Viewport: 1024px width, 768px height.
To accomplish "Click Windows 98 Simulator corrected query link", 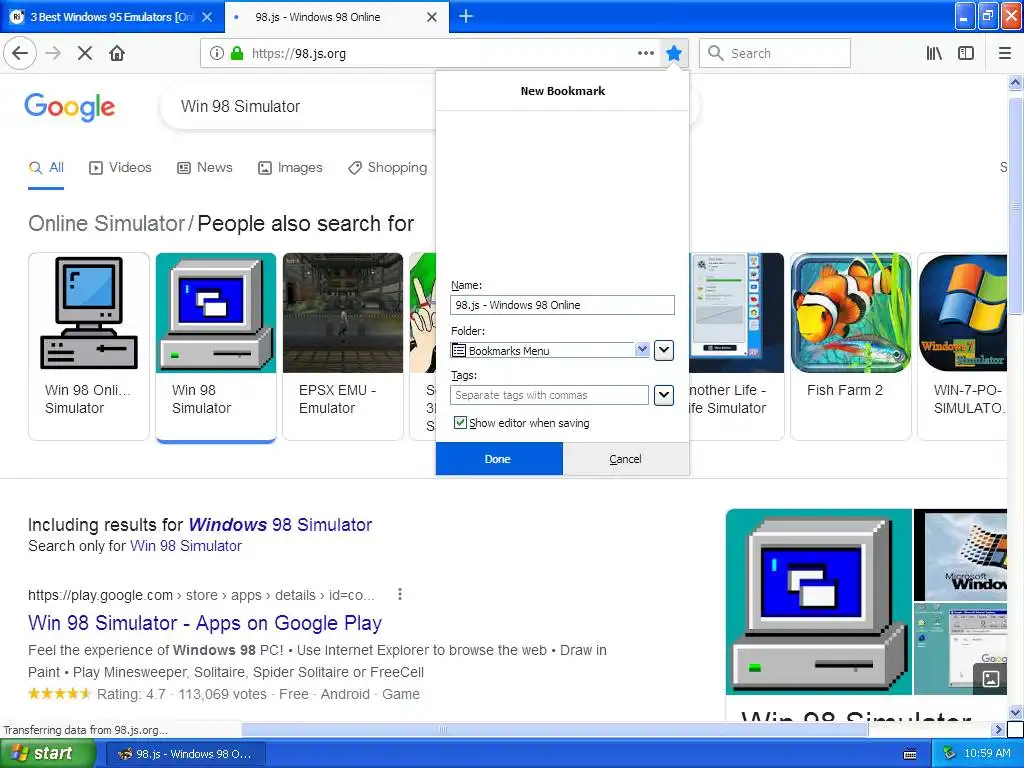I will coord(280,524).
